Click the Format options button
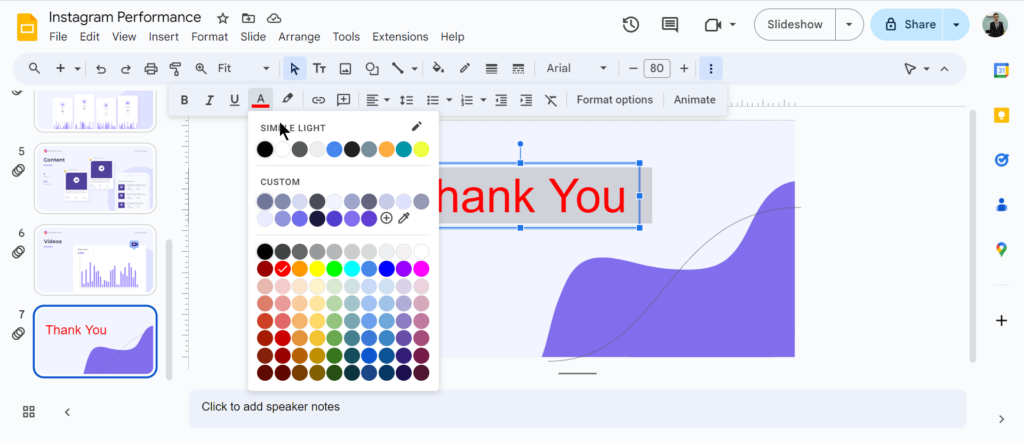Screen dimensions: 1024x441 click(x=614, y=100)
